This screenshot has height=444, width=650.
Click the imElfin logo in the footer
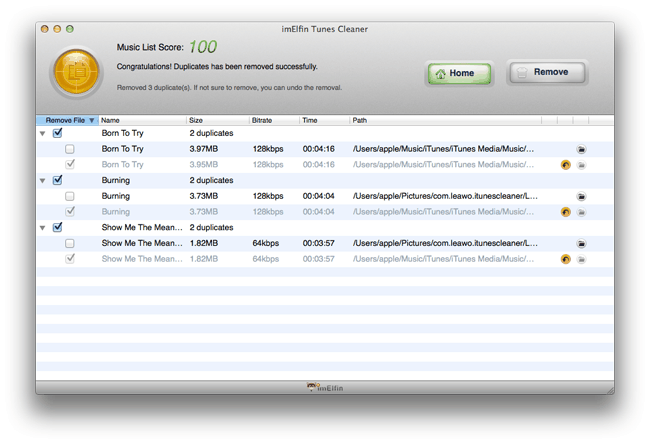coord(325,388)
